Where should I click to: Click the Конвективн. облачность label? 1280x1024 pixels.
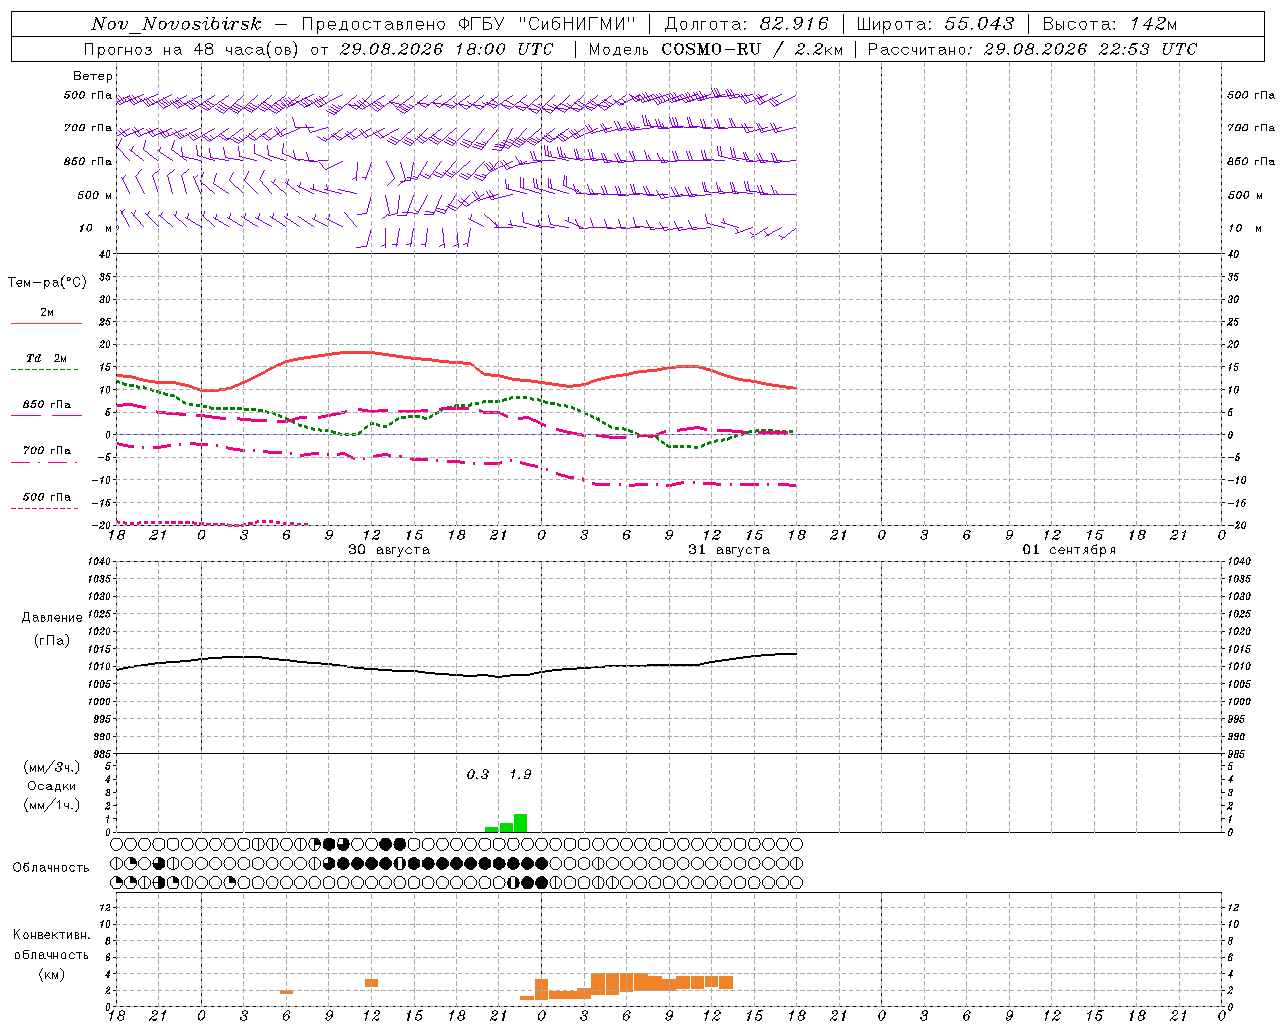[51, 954]
